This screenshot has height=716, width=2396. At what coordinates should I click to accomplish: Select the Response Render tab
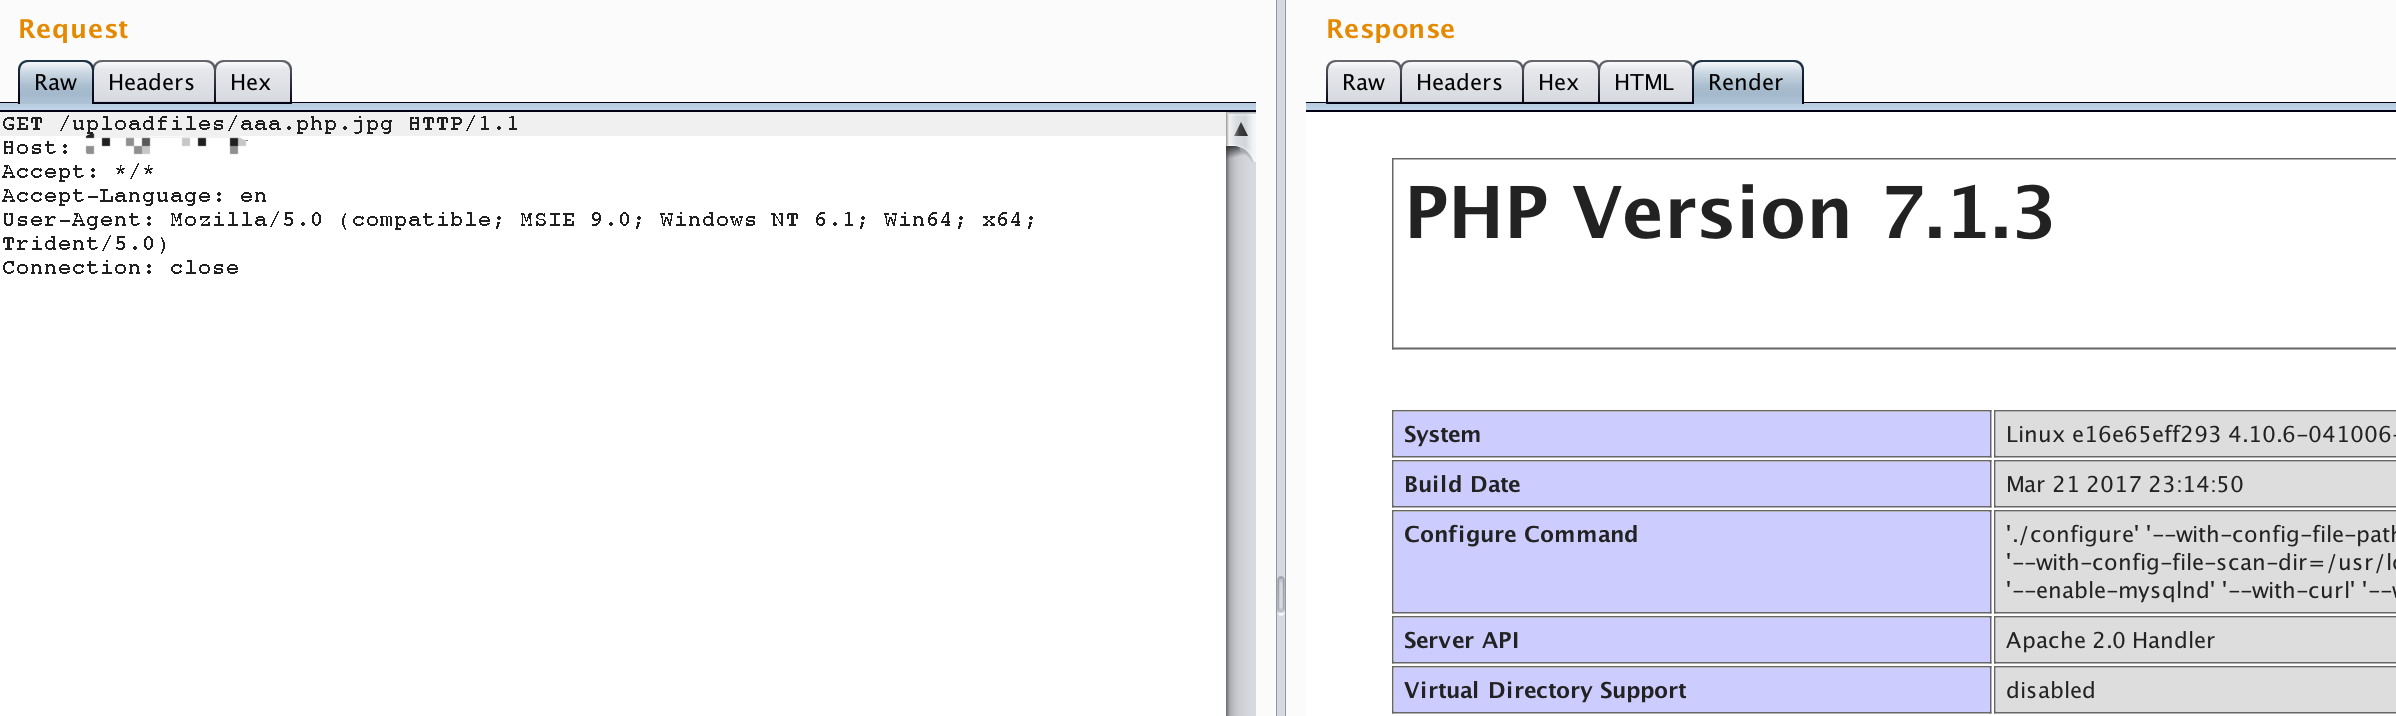[1745, 83]
